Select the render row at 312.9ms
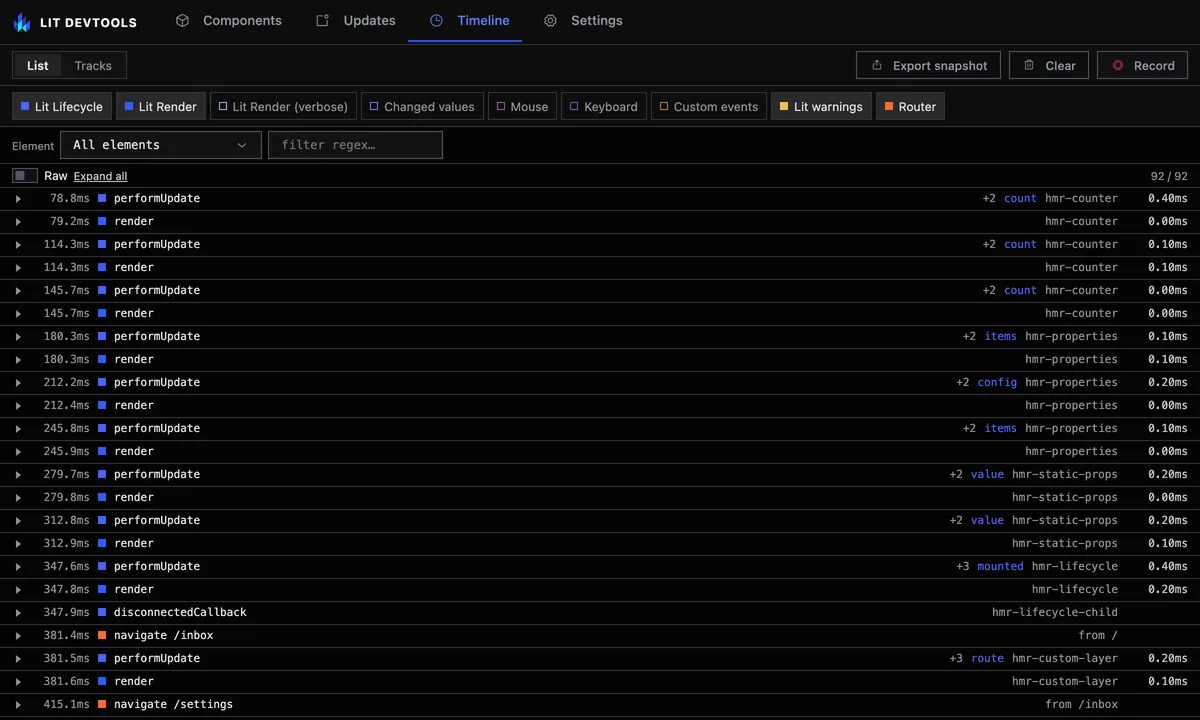 pos(600,543)
